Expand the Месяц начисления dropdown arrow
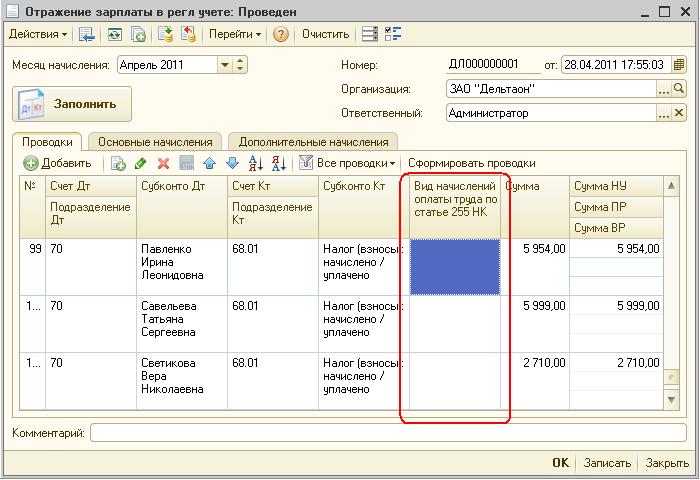 tap(225, 65)
